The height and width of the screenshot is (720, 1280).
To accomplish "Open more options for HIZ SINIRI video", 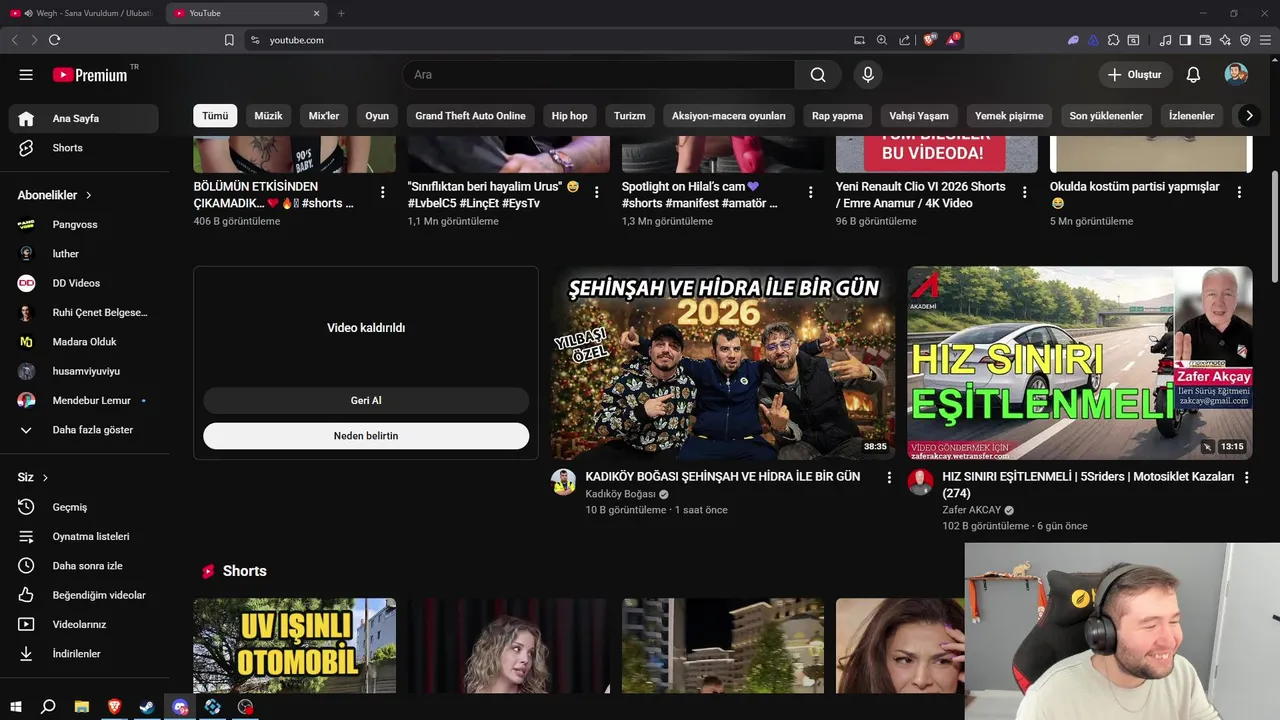I will coord(1246,478).
